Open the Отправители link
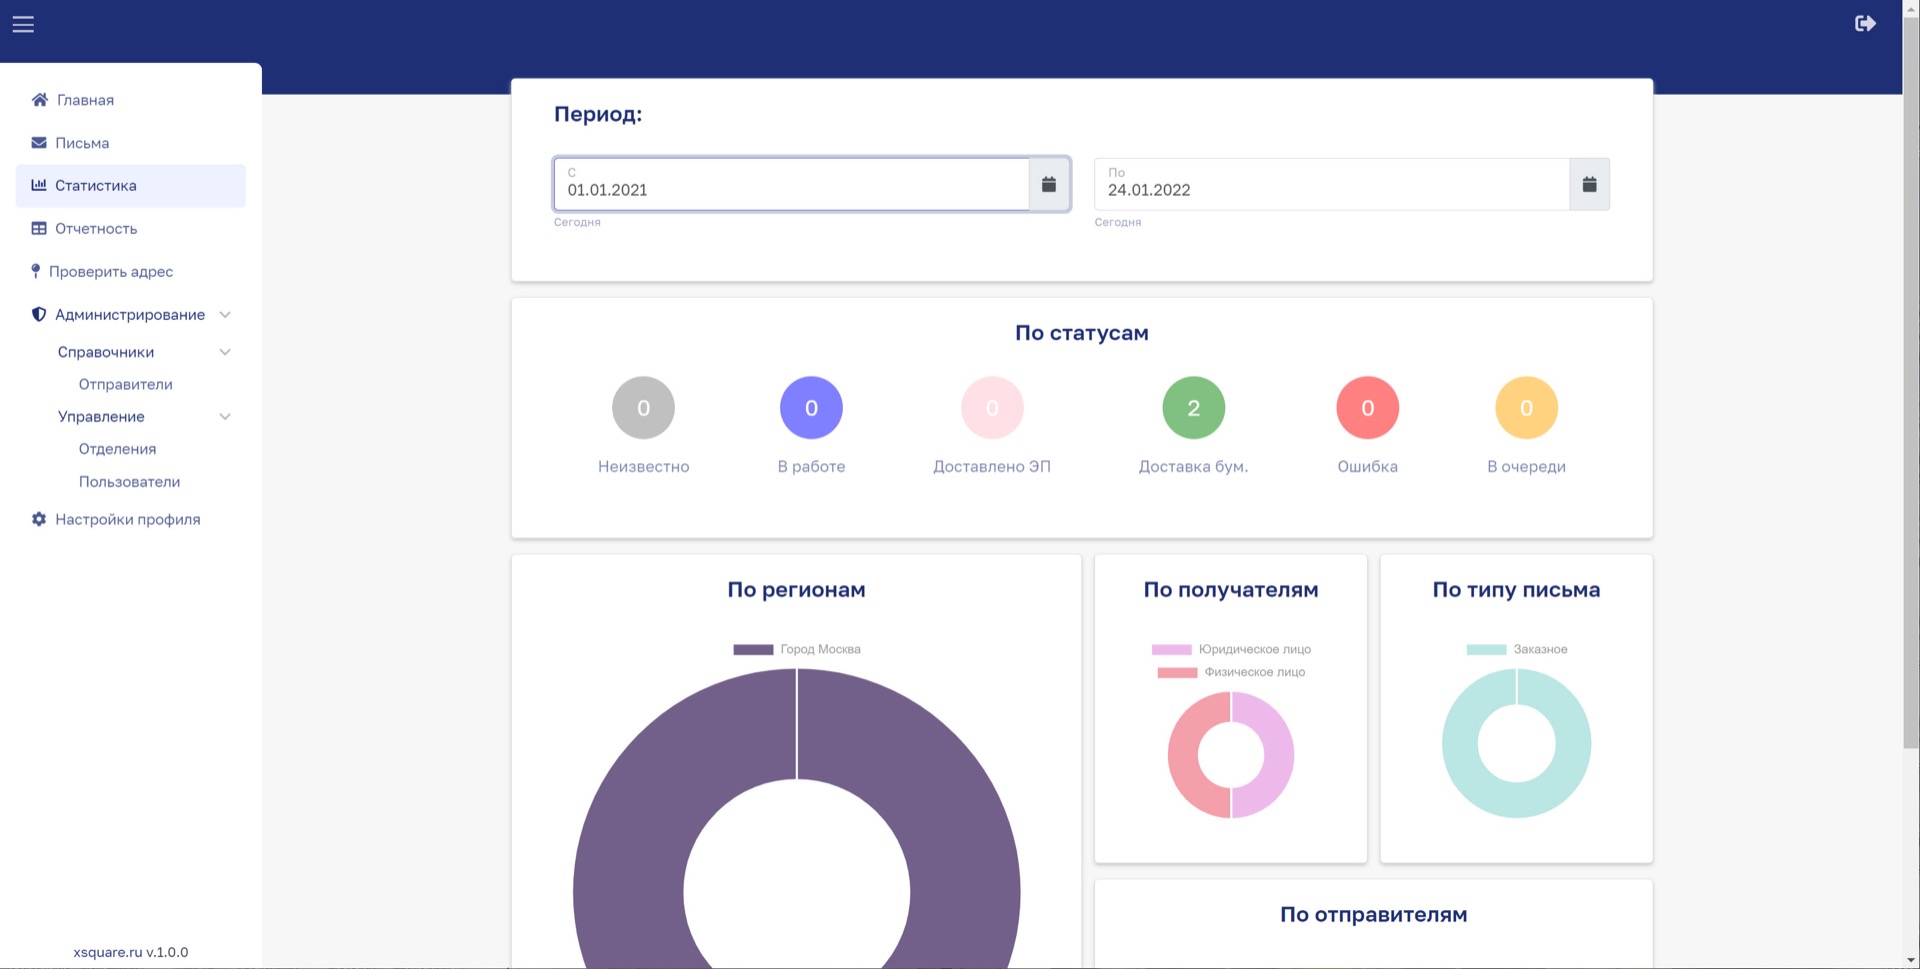1920x969 pixels. (x=126, y=385)
